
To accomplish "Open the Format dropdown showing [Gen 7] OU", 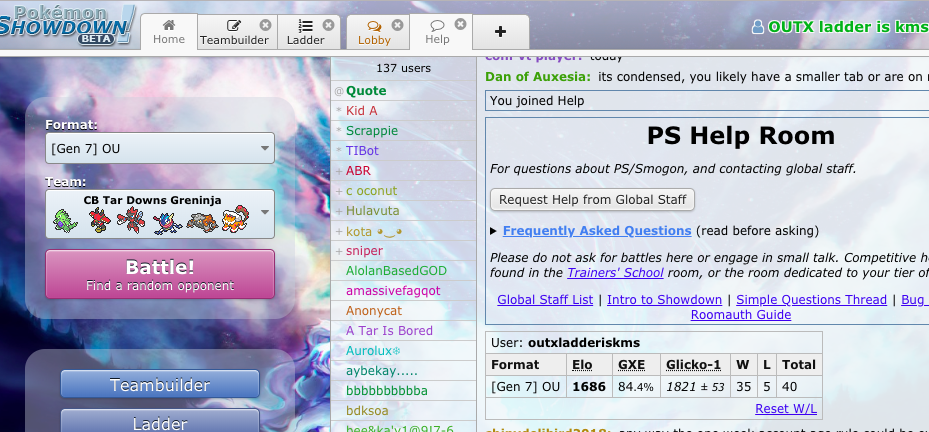I will coord(160,149).
